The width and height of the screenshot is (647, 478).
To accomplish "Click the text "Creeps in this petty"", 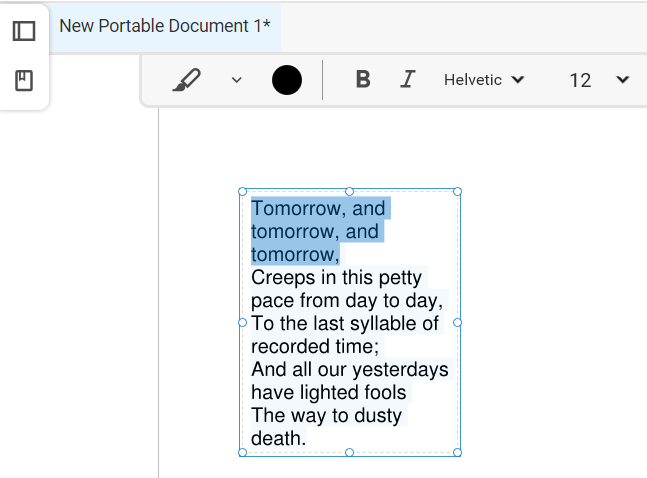I will [336, 278].
